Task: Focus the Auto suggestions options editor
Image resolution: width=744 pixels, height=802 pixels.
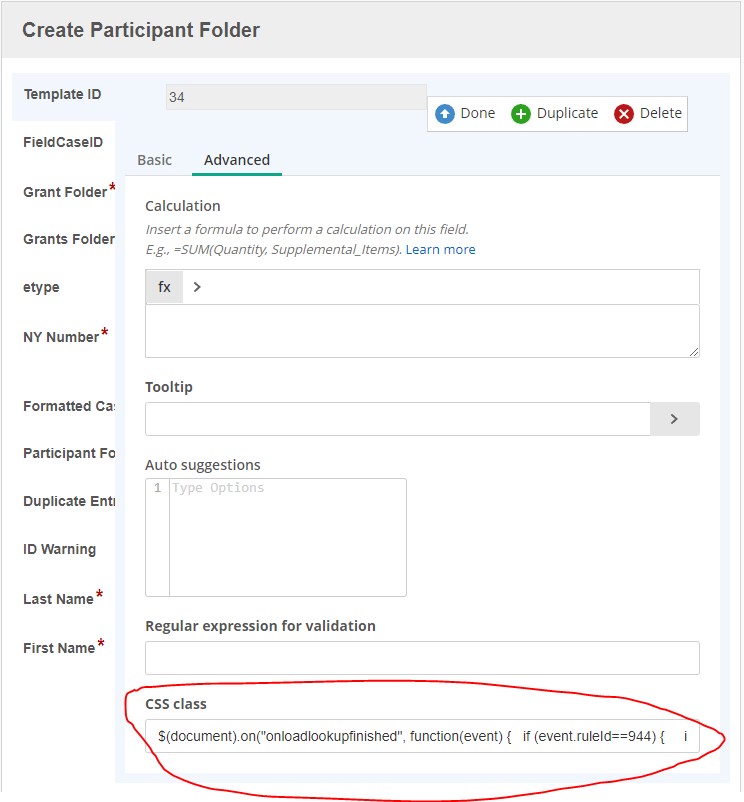Action: point(287,537)
